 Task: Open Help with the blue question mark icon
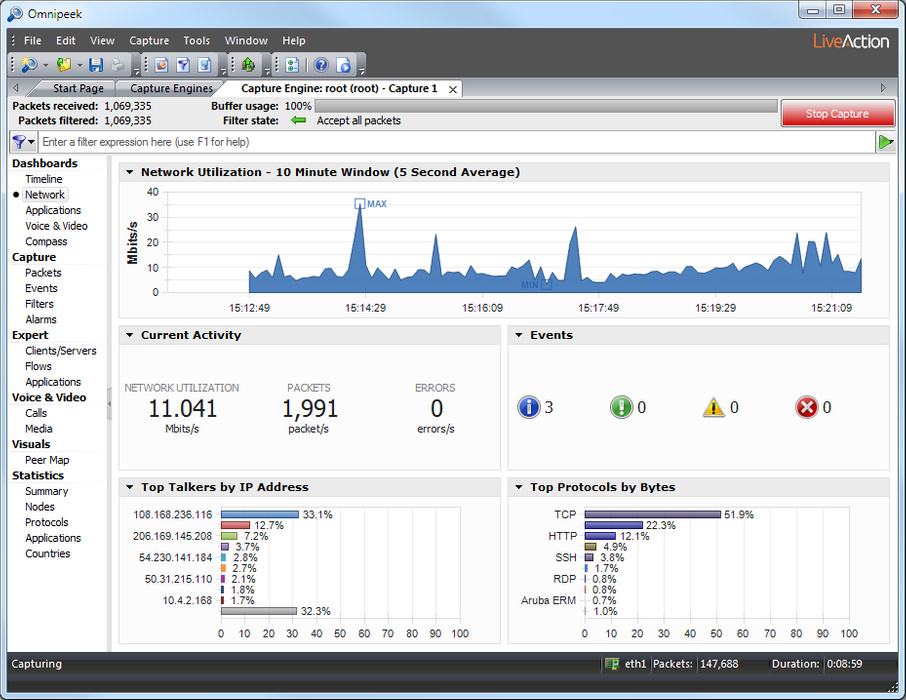click(321, 65)
